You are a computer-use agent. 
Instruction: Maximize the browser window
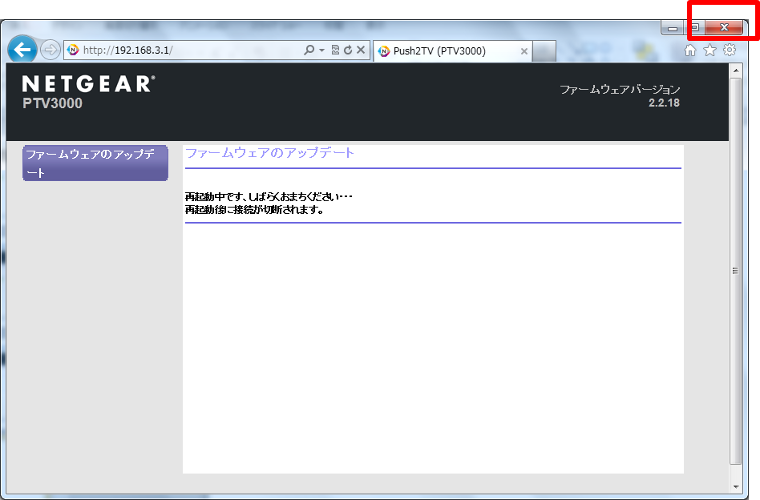tap(695, 28)
